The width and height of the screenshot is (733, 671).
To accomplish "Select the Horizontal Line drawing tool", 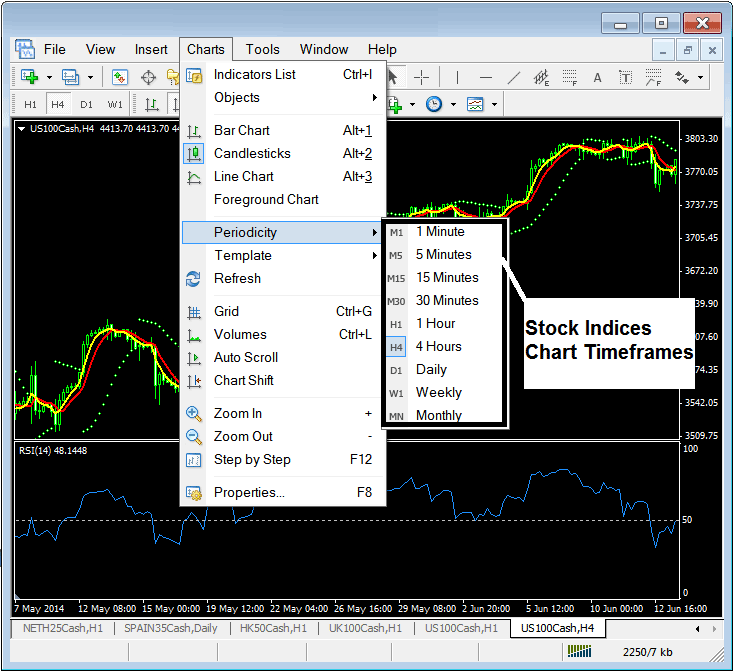I will point(486,77).
